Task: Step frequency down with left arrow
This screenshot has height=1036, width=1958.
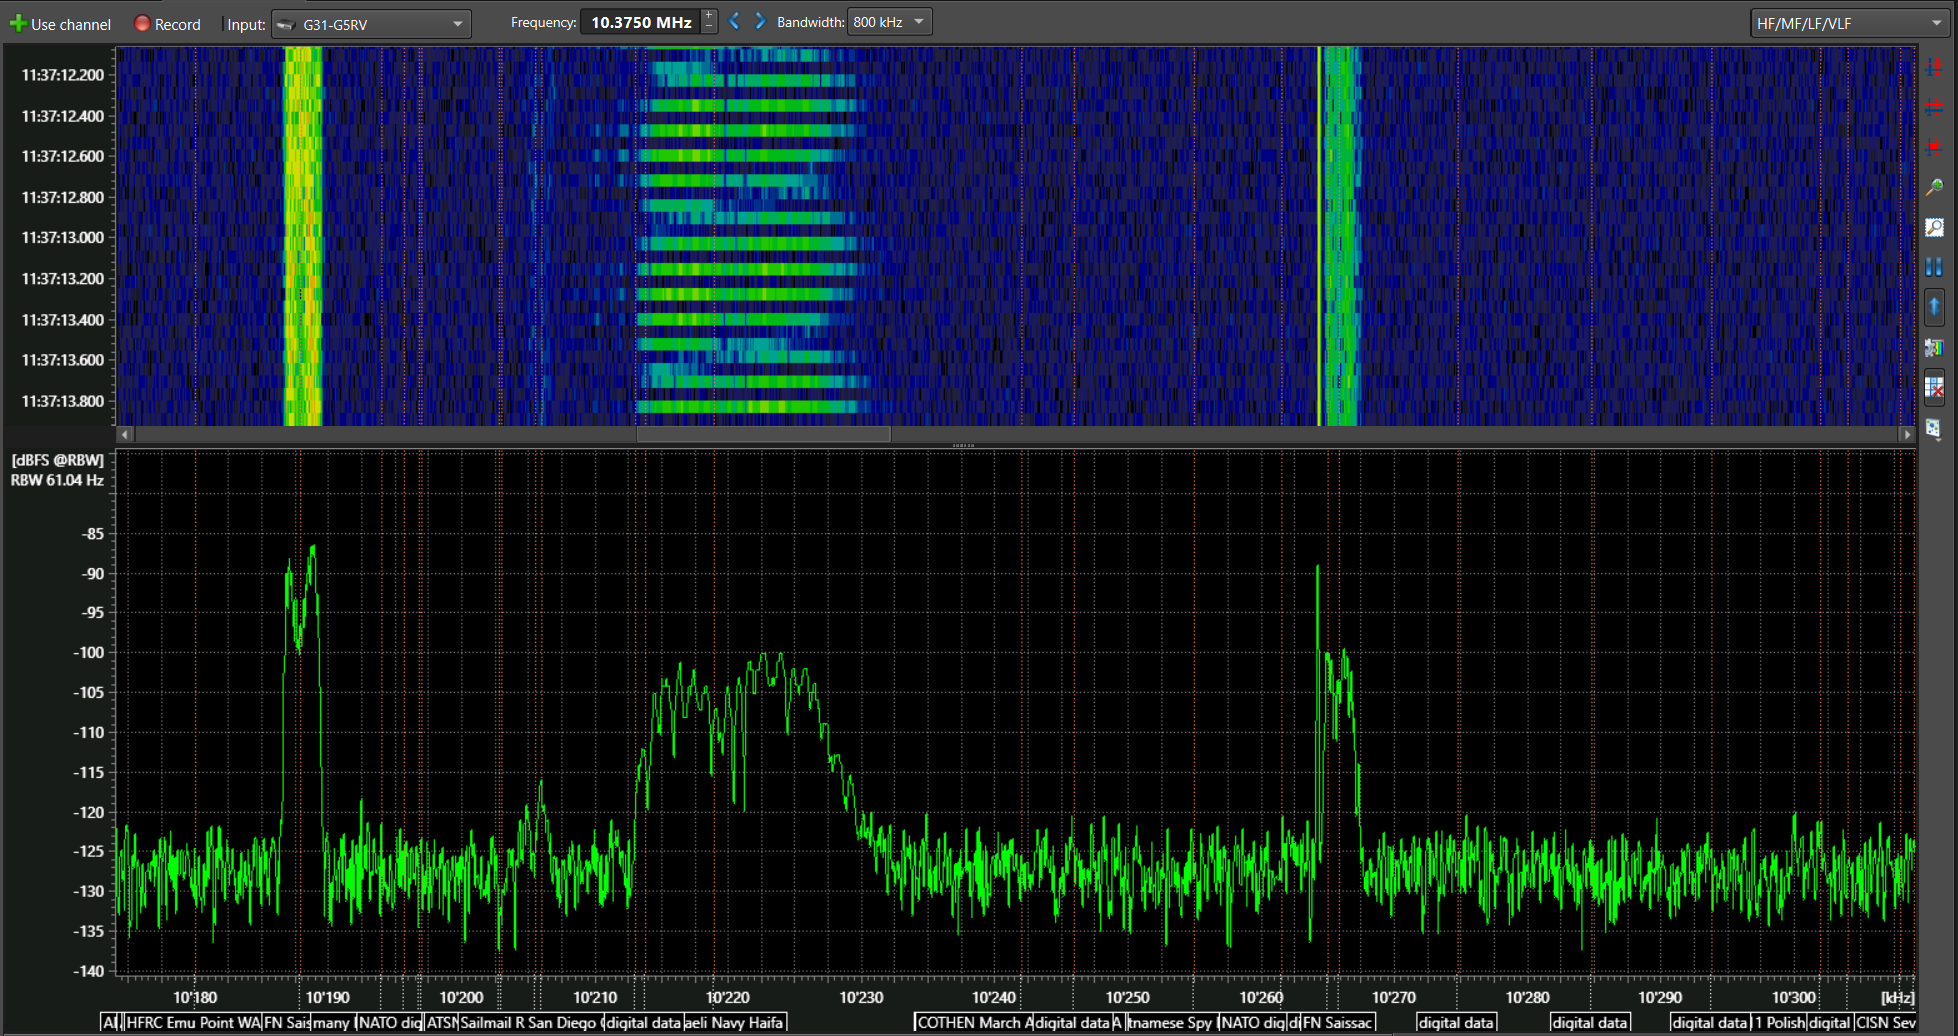Action: point(734,22)
